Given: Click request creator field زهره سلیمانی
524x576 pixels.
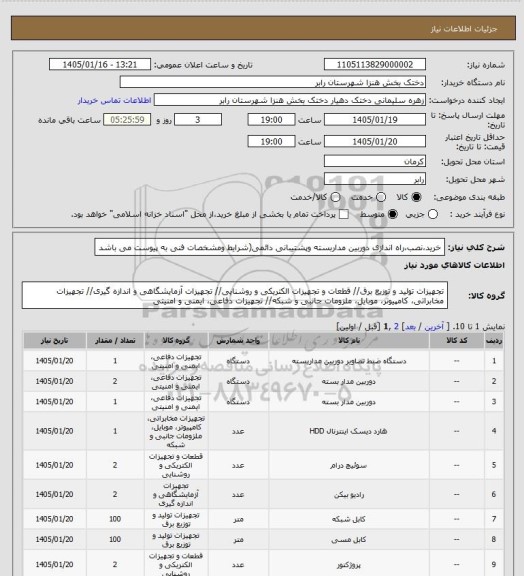Looking at the screenshot, I should 290,100.
